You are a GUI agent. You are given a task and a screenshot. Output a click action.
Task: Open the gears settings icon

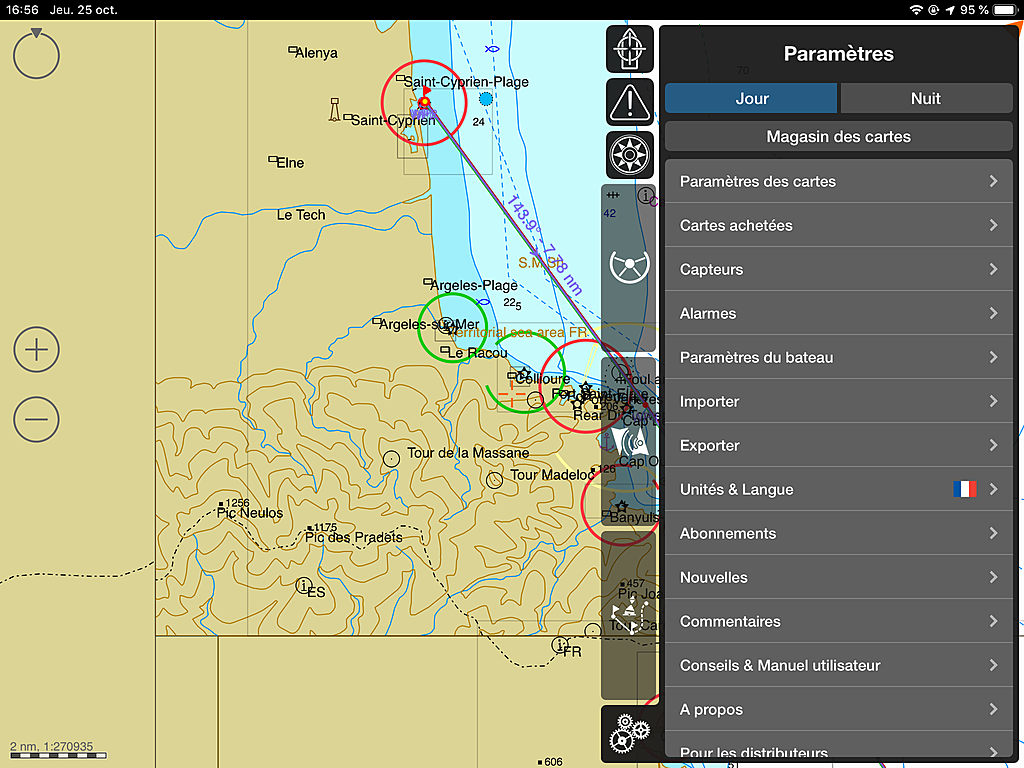[x=630, y=734]
